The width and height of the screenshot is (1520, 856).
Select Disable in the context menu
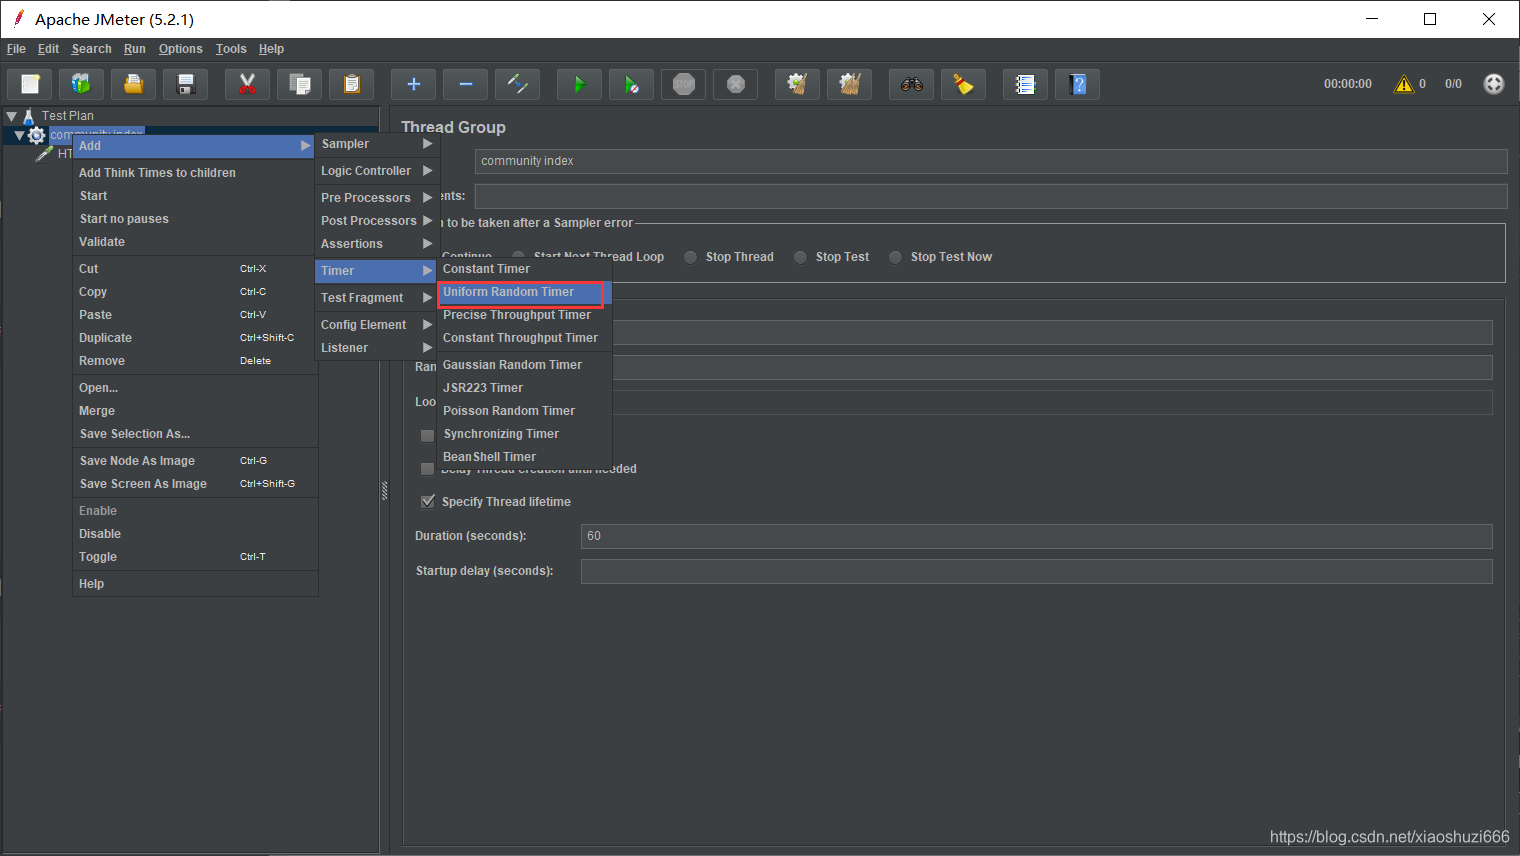click(x=195, y=534)
